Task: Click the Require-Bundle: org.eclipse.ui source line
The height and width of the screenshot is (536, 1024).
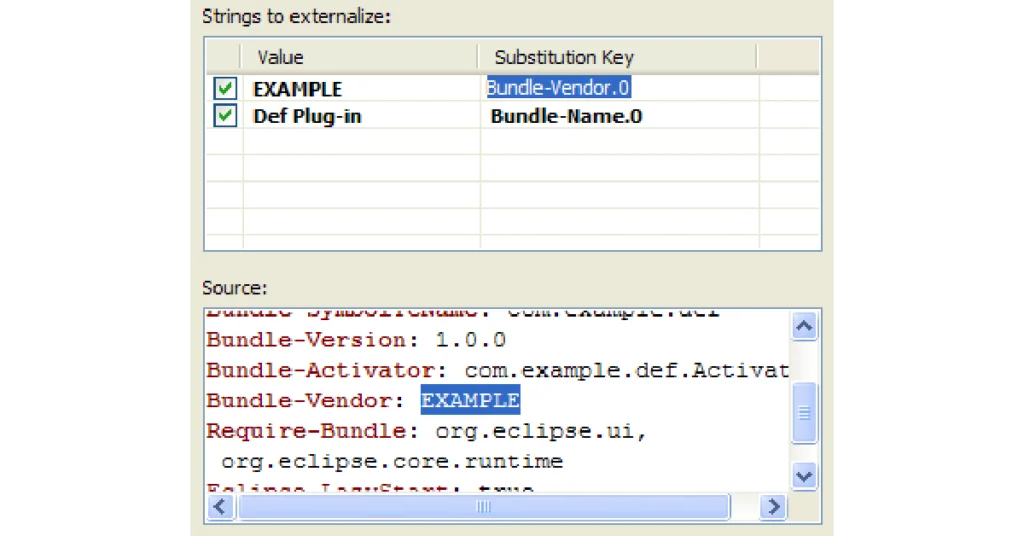Action: coord(426,432)
